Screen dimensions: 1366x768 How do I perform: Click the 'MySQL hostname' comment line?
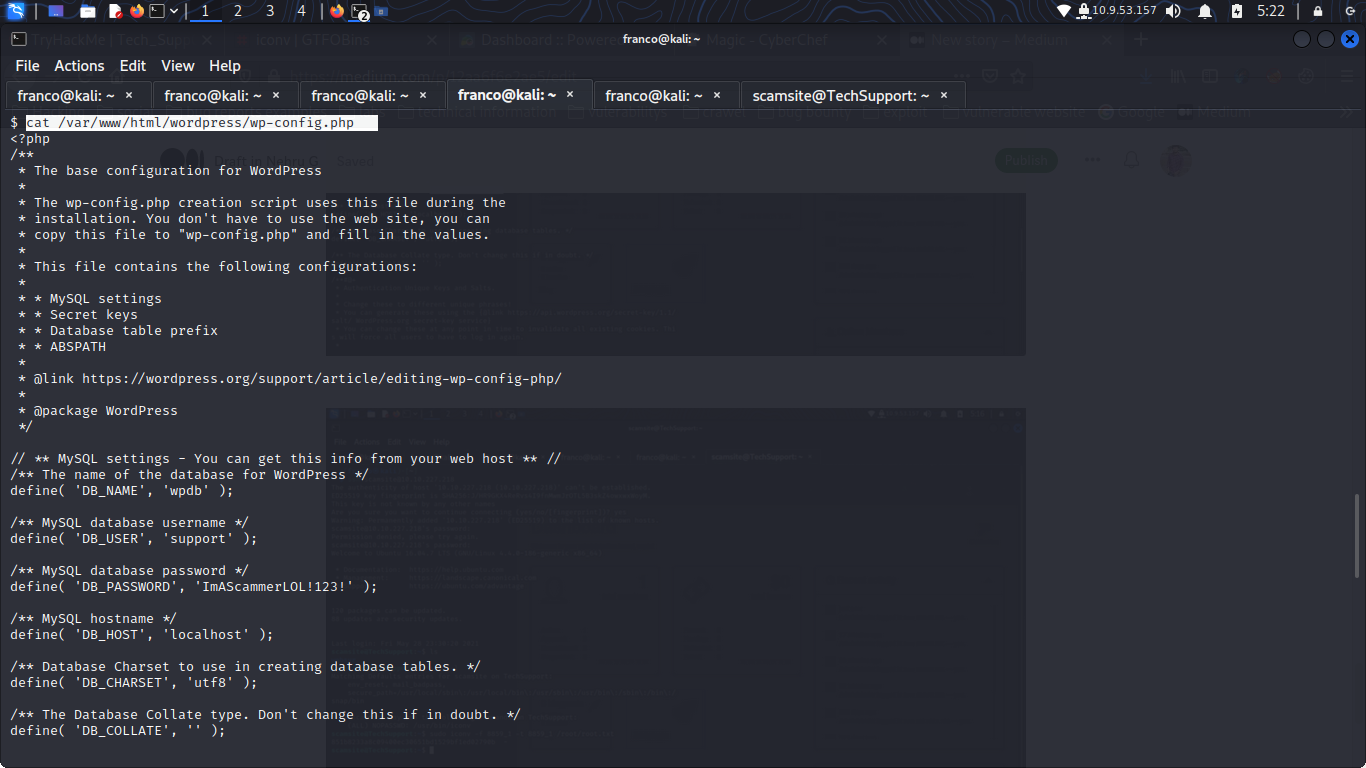(x=94, y=618)
